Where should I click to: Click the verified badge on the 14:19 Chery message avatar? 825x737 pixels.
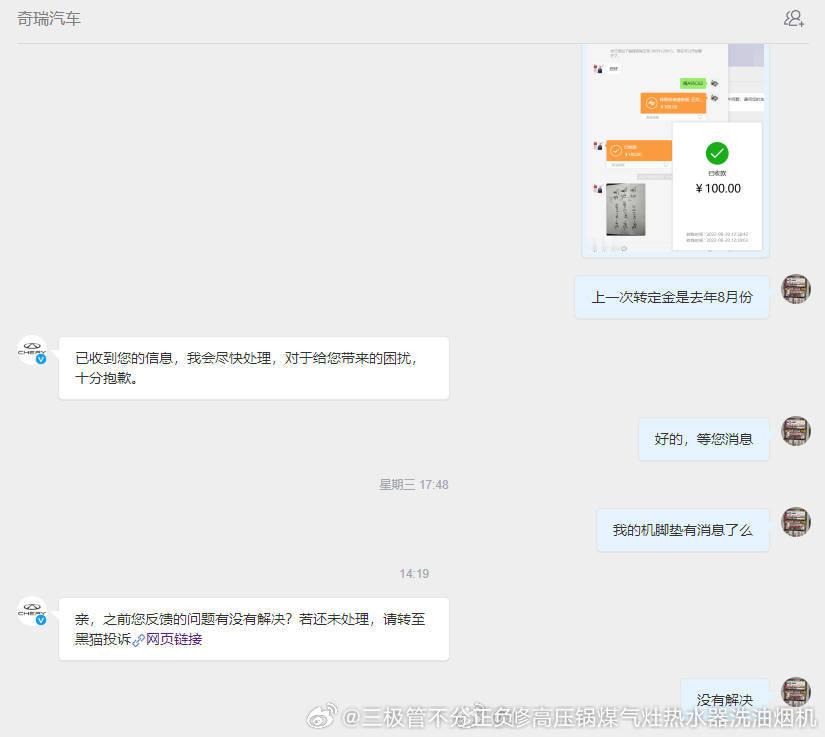click(x=41, y=620)
